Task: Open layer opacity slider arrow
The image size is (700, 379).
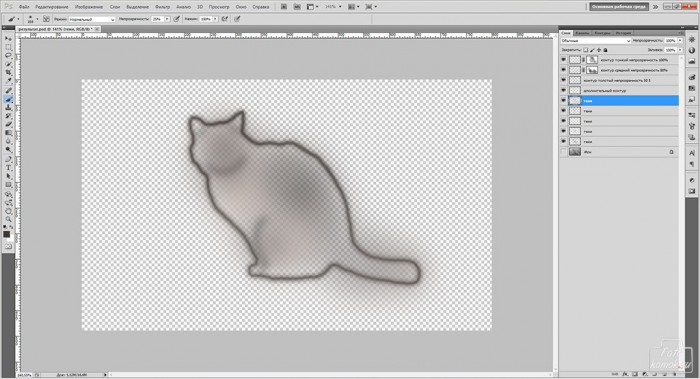Action: 680,41
